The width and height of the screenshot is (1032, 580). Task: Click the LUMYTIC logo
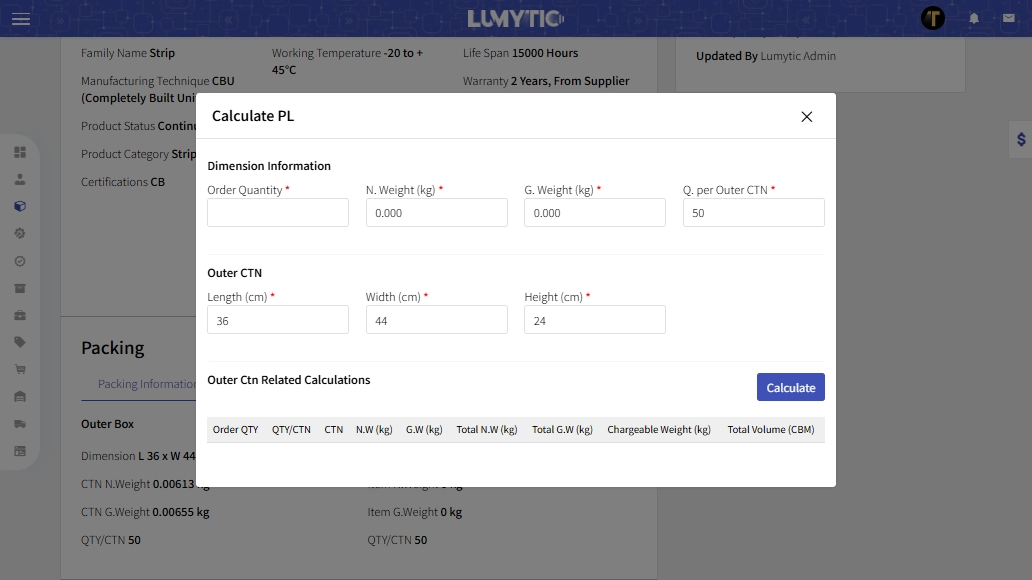click(516, 18)
